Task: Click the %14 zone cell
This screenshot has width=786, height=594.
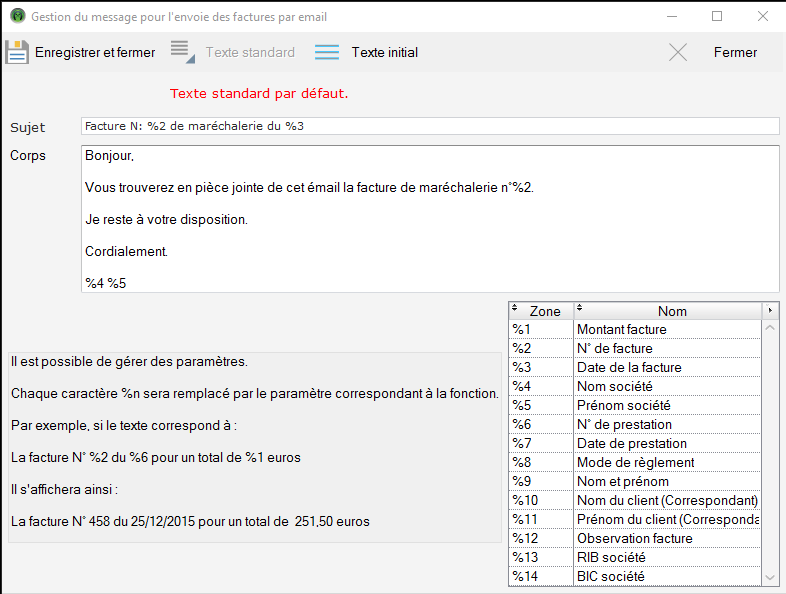Action: click(x=541, y=576)
